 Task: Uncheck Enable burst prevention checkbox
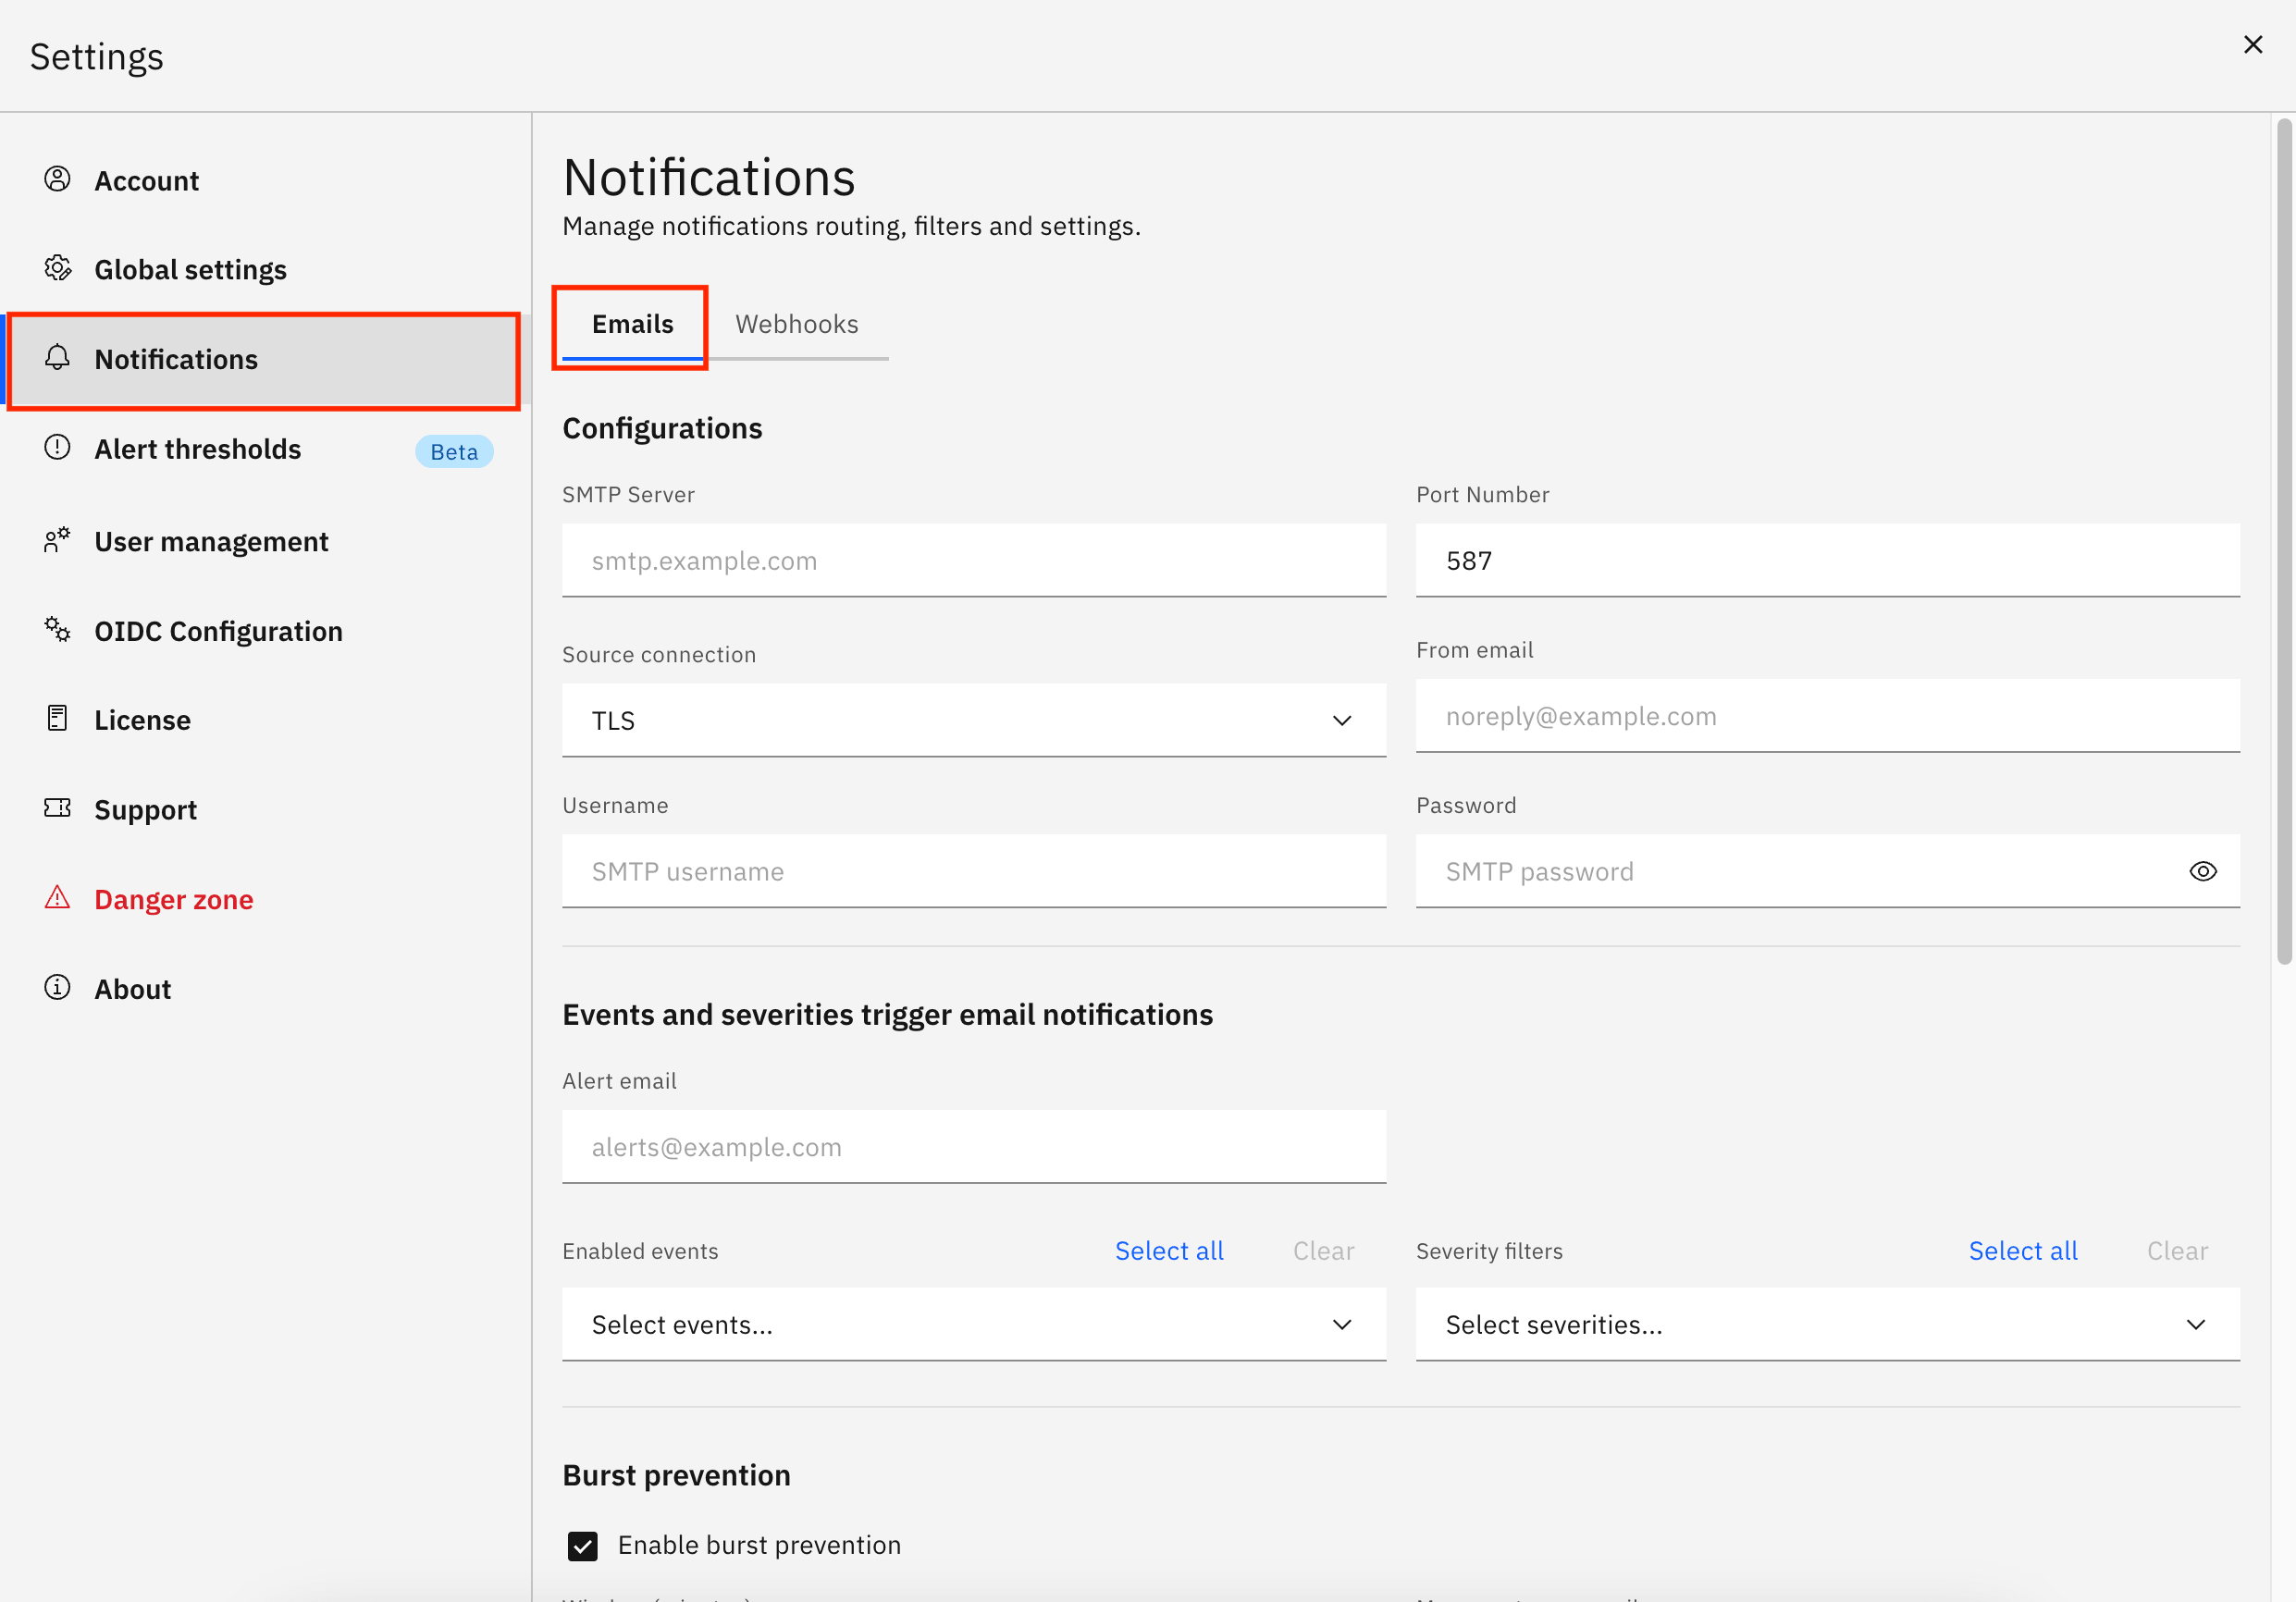coord(583,1546)
